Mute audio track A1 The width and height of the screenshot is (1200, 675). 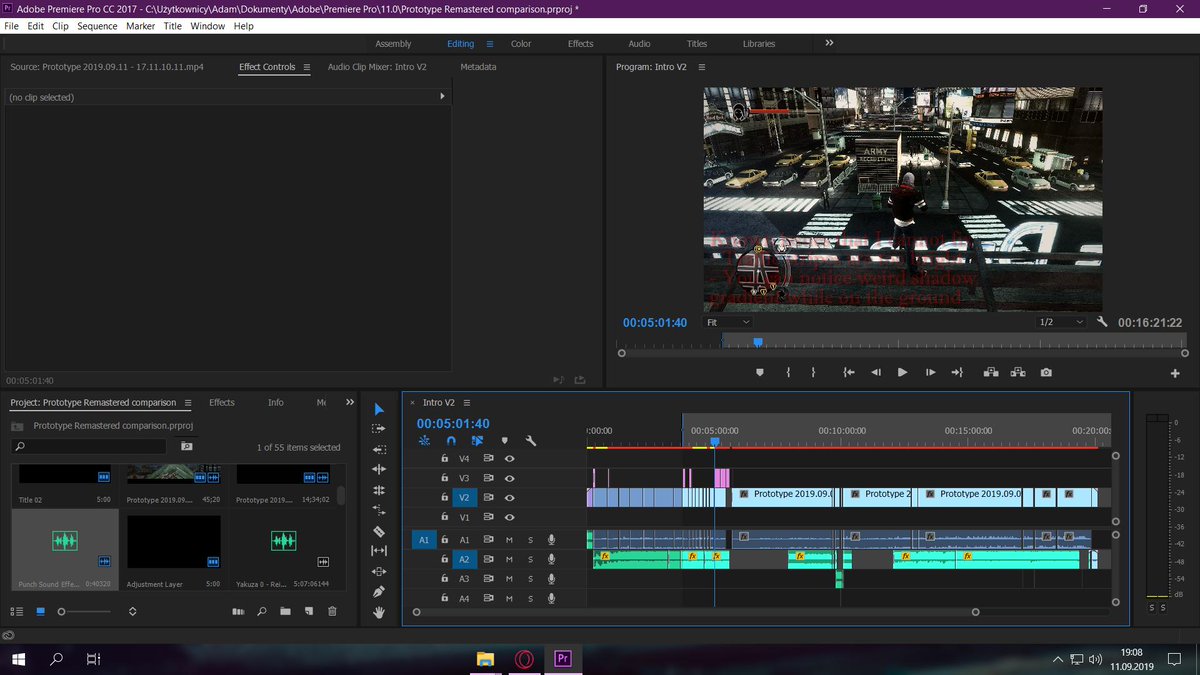tap(509, 540)
